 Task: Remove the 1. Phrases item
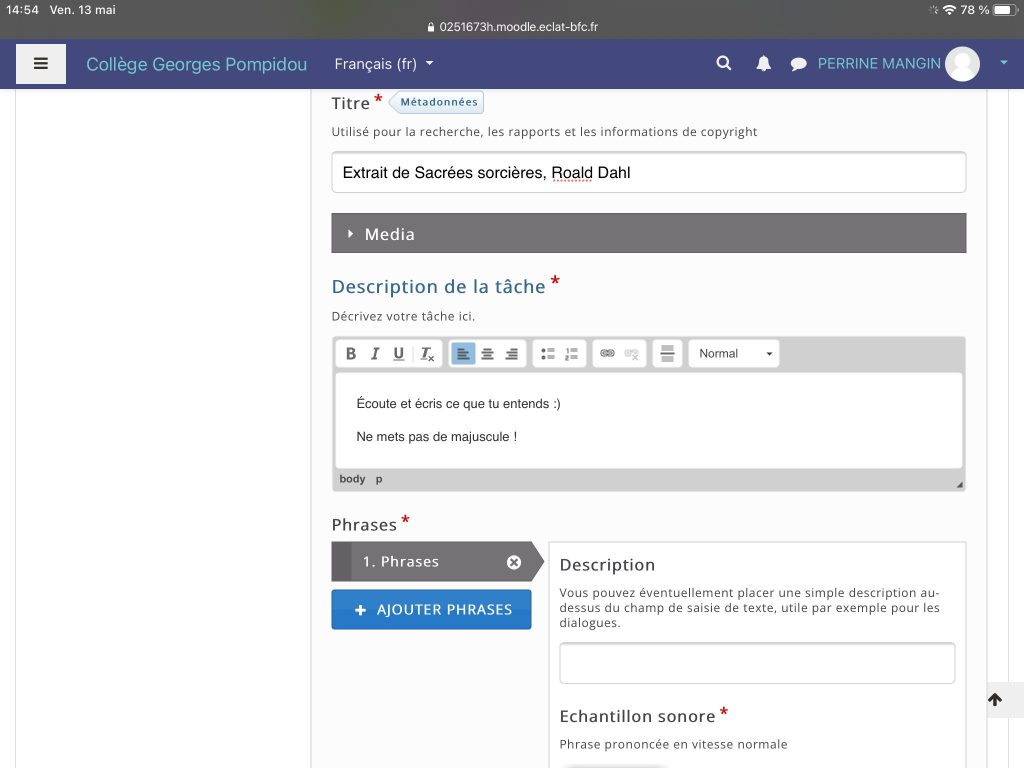pos(514,562)
